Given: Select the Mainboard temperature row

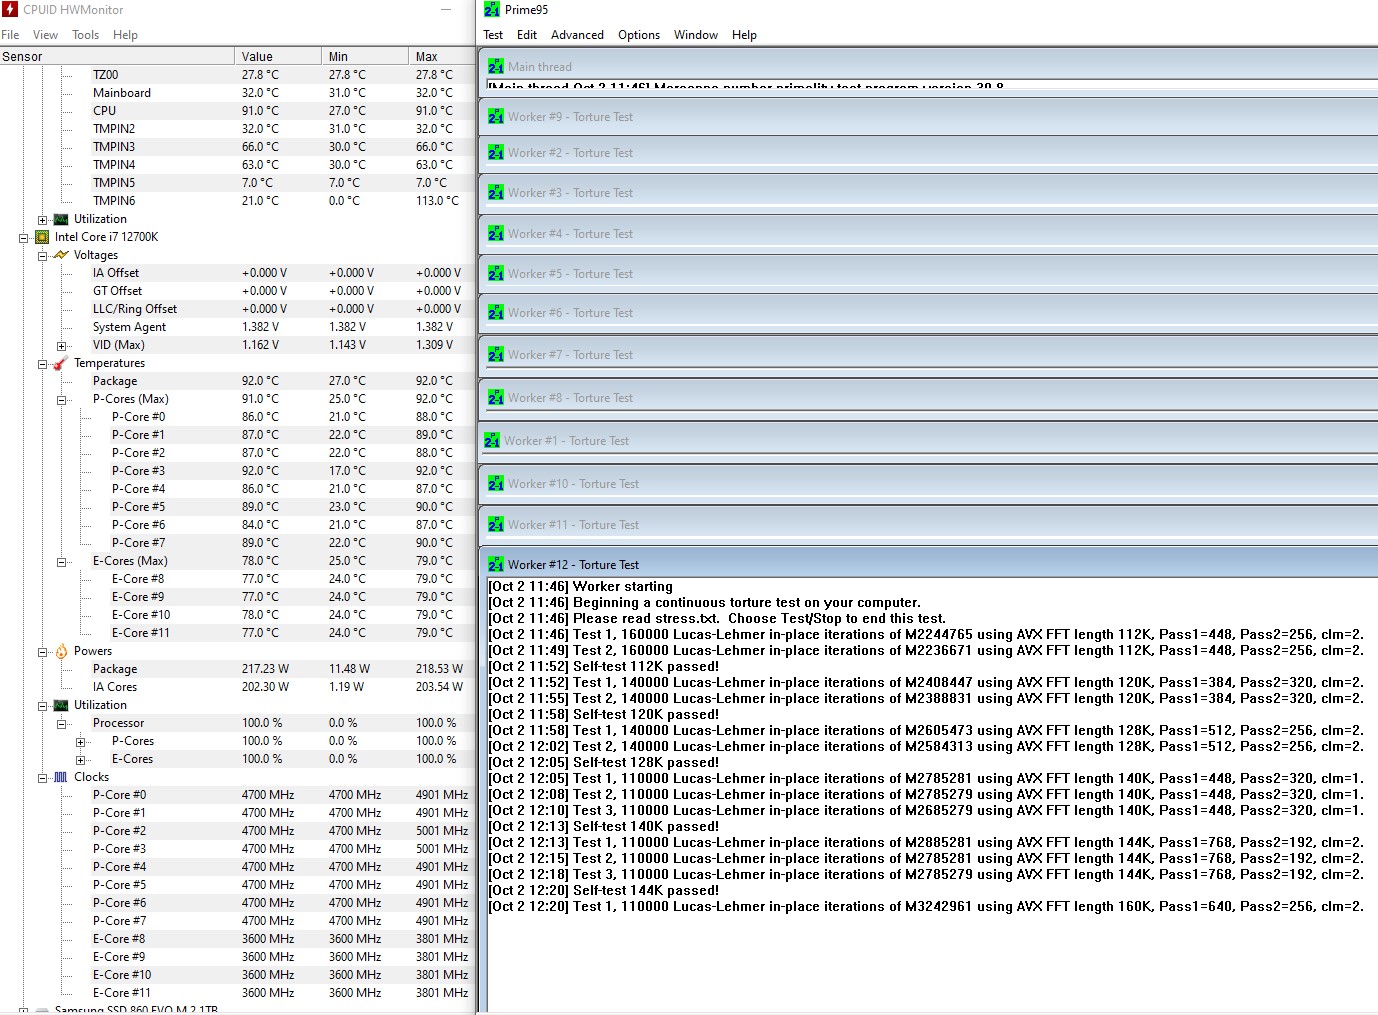Looking at the screenshot, I should point(237,93).
